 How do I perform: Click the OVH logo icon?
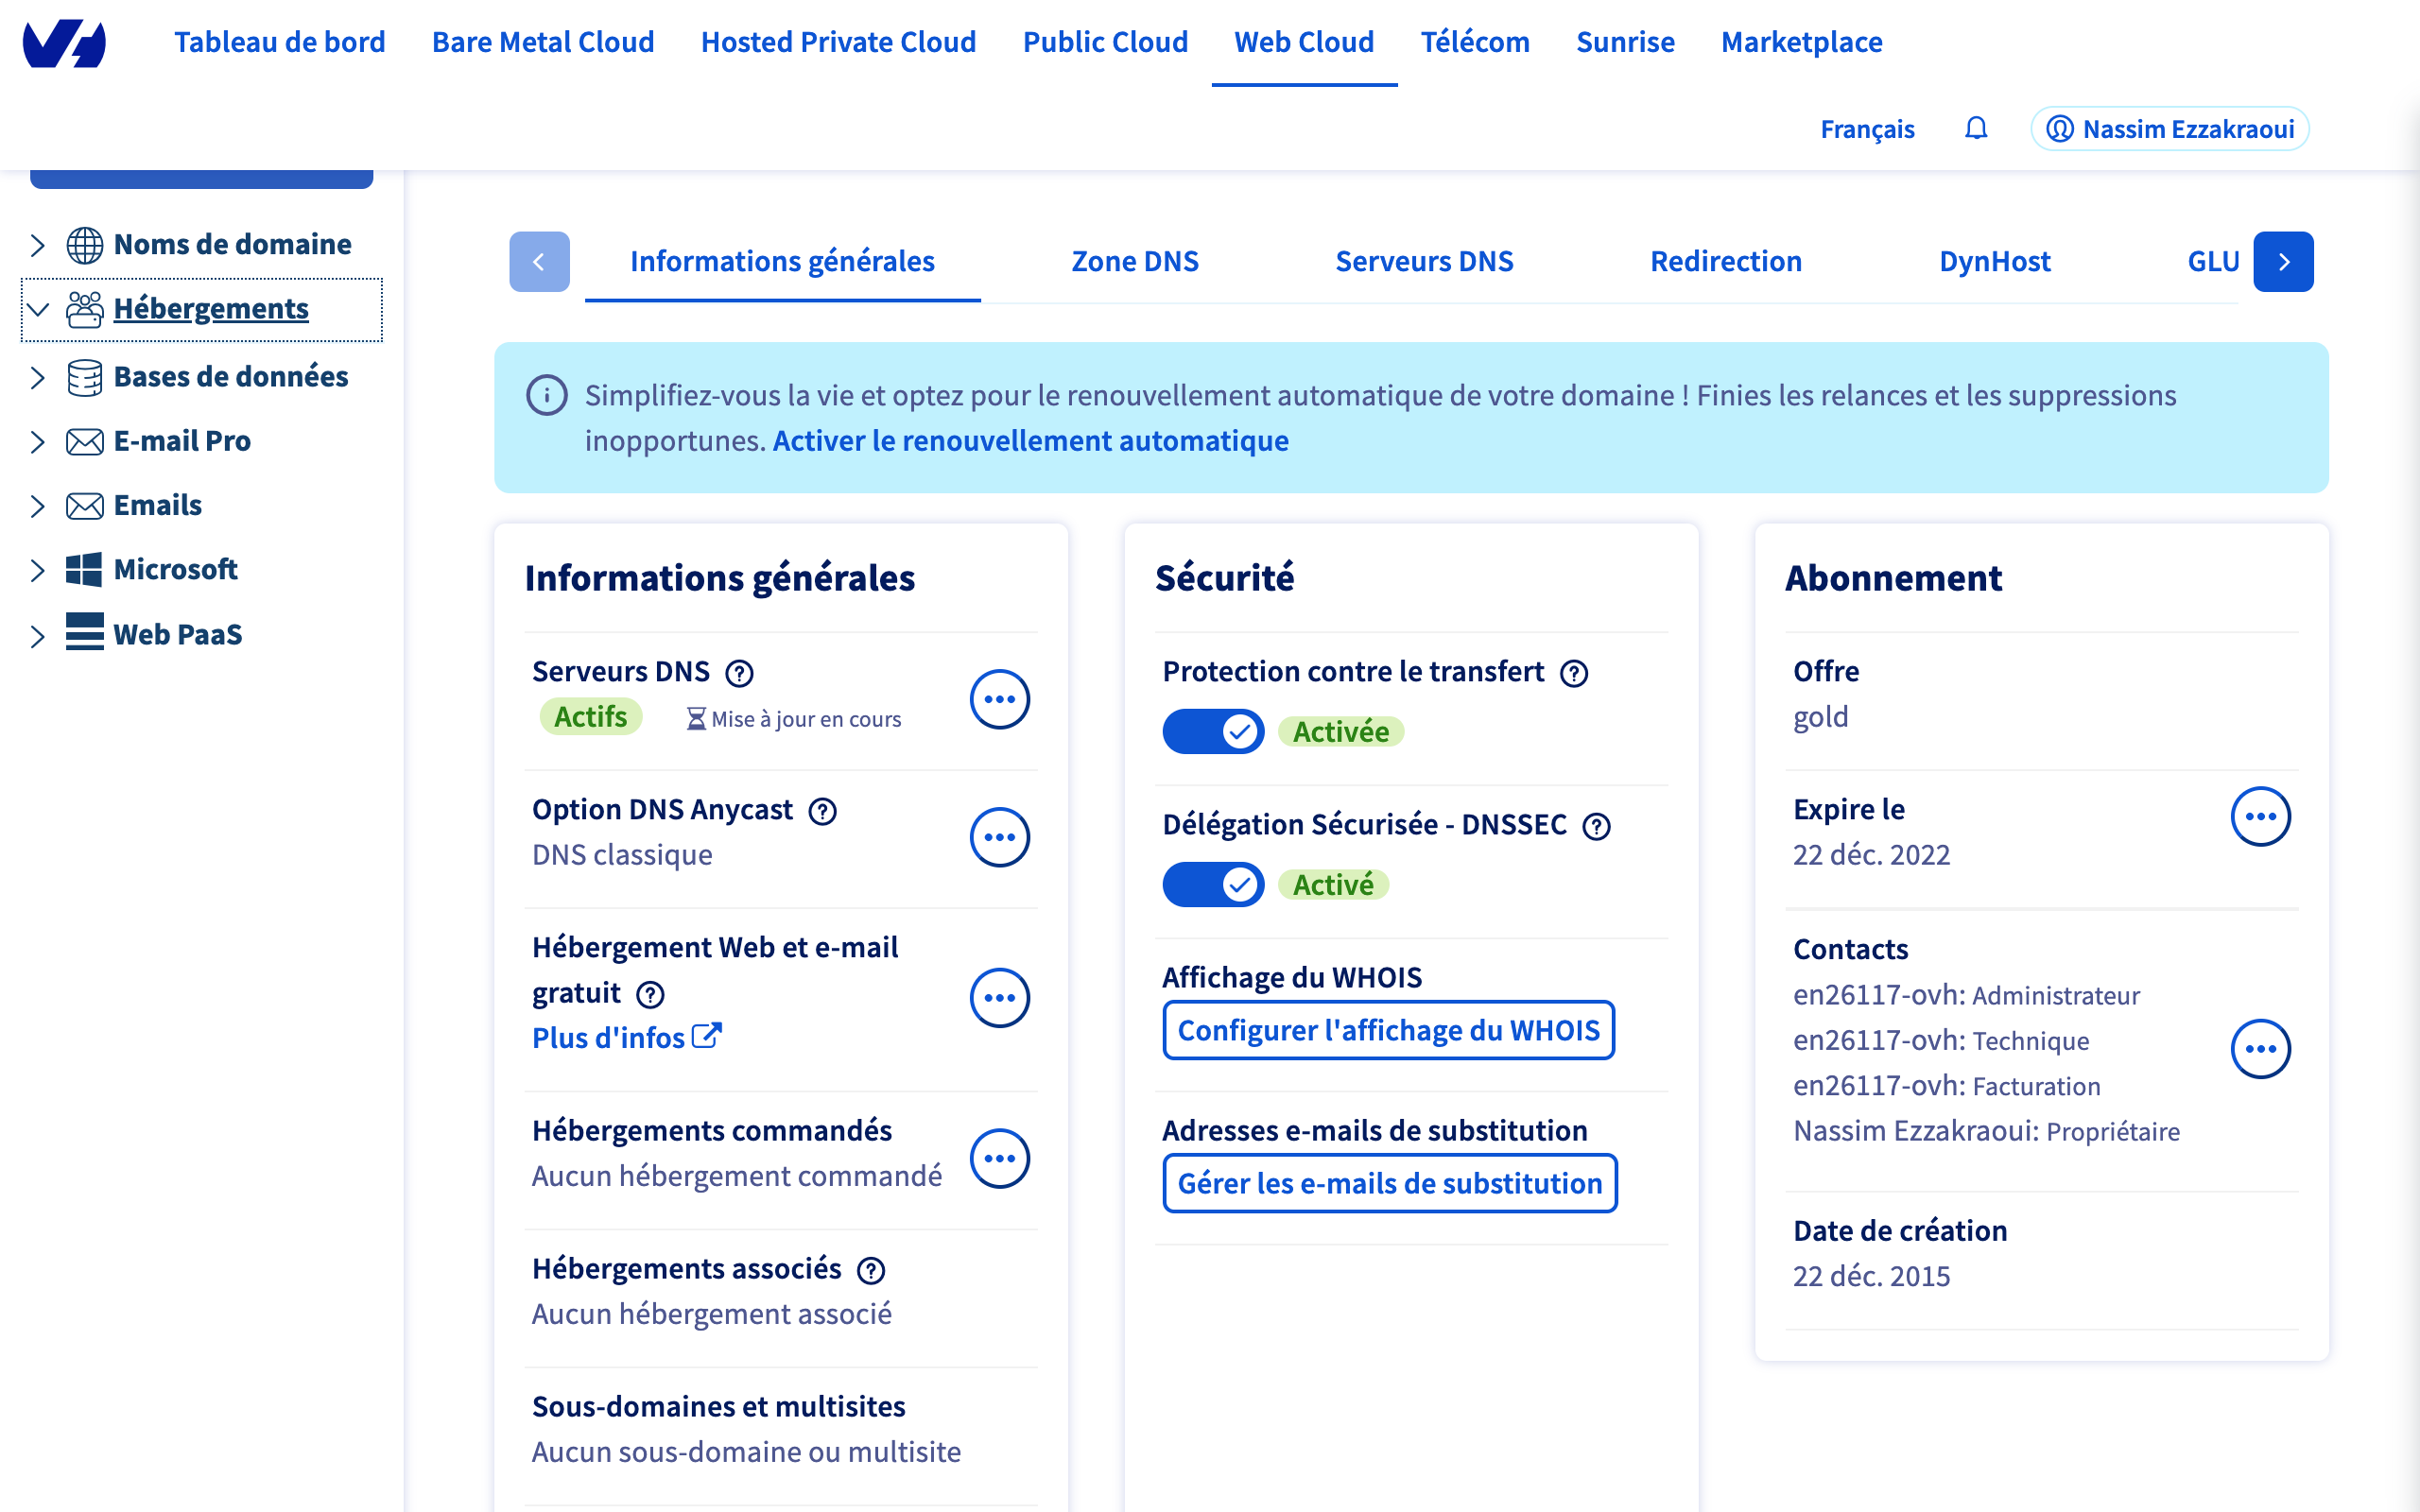point(64,44)
